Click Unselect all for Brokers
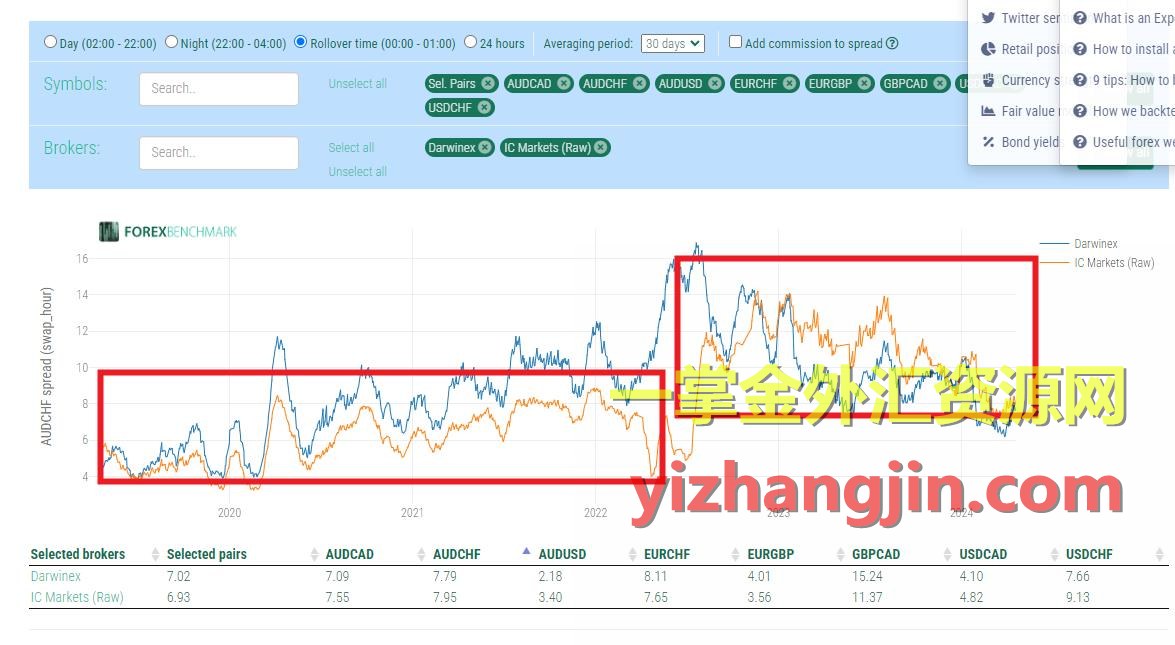This screenshot has height=645, width=1175. [x=357, y=172]
